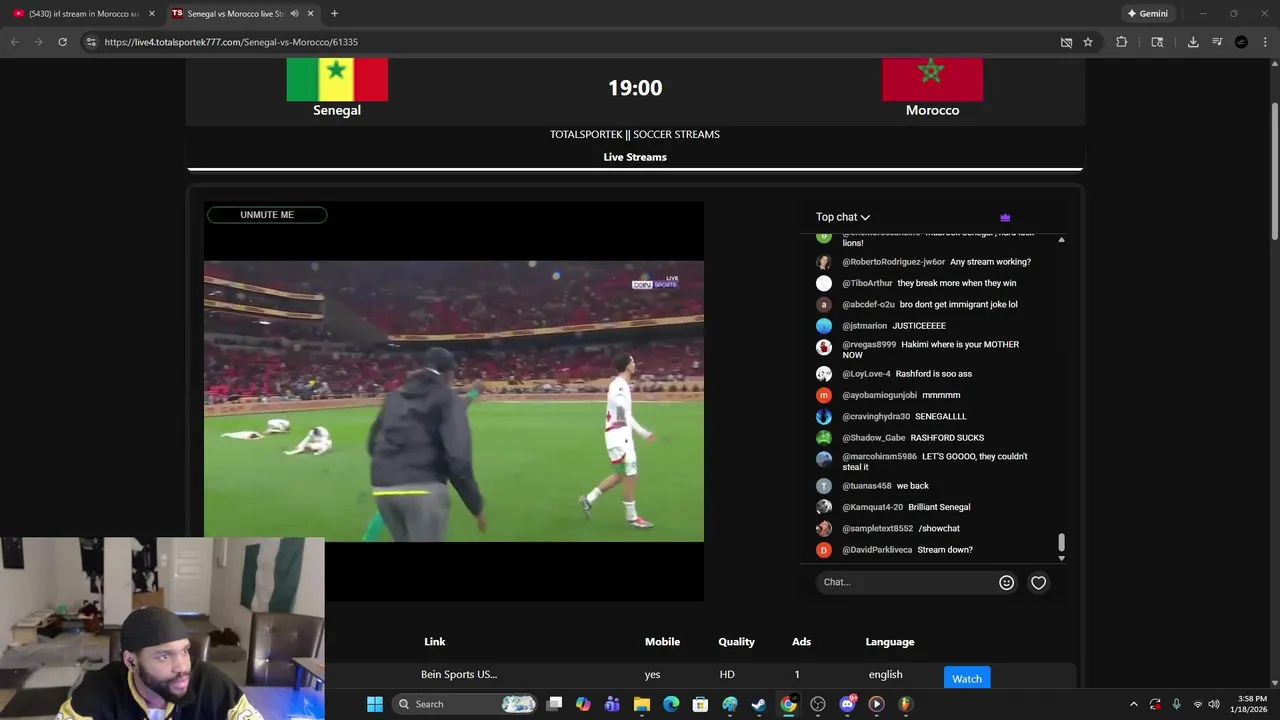Screen dimensions: 1280x720
Task: Click the Live Streams tab heading
Action: pos(635,157)
